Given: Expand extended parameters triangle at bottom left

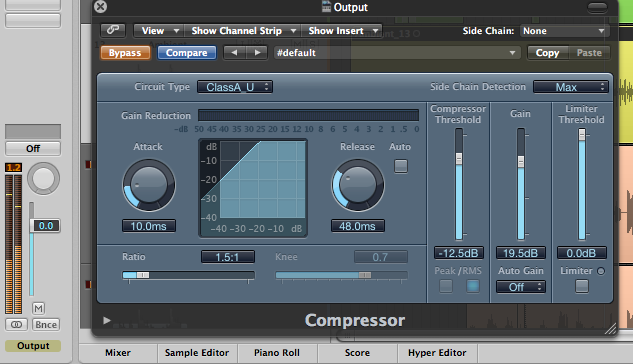Looking at the screenshot, I should tap(107, 320).
